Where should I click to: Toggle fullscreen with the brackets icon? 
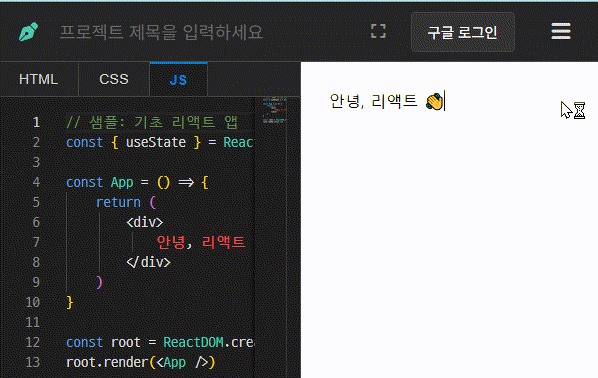pos(378,31)
